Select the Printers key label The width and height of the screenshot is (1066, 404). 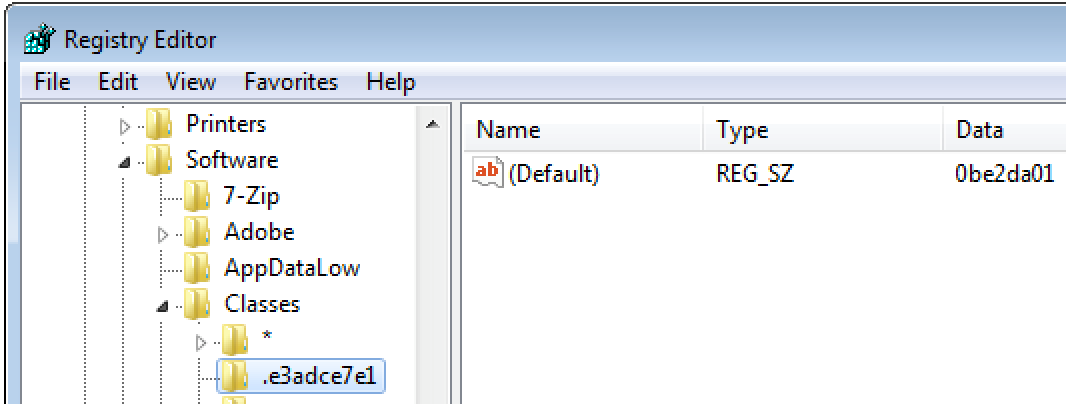(x=226, y=124)
